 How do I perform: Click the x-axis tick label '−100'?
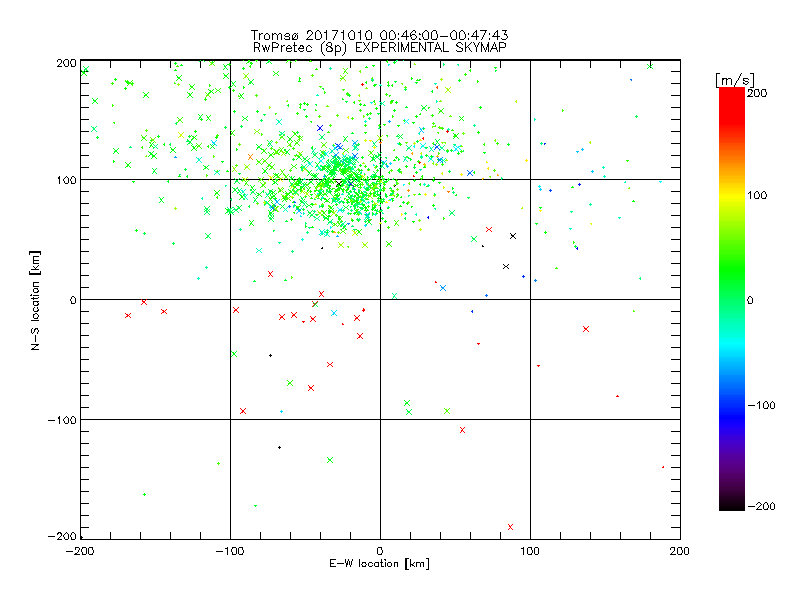pos(230,551)
